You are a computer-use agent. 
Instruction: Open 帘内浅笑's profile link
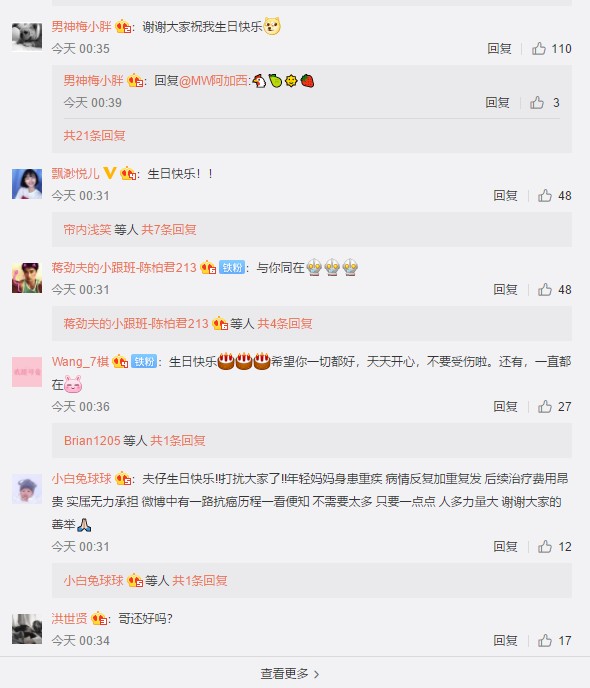click(87, 229)
